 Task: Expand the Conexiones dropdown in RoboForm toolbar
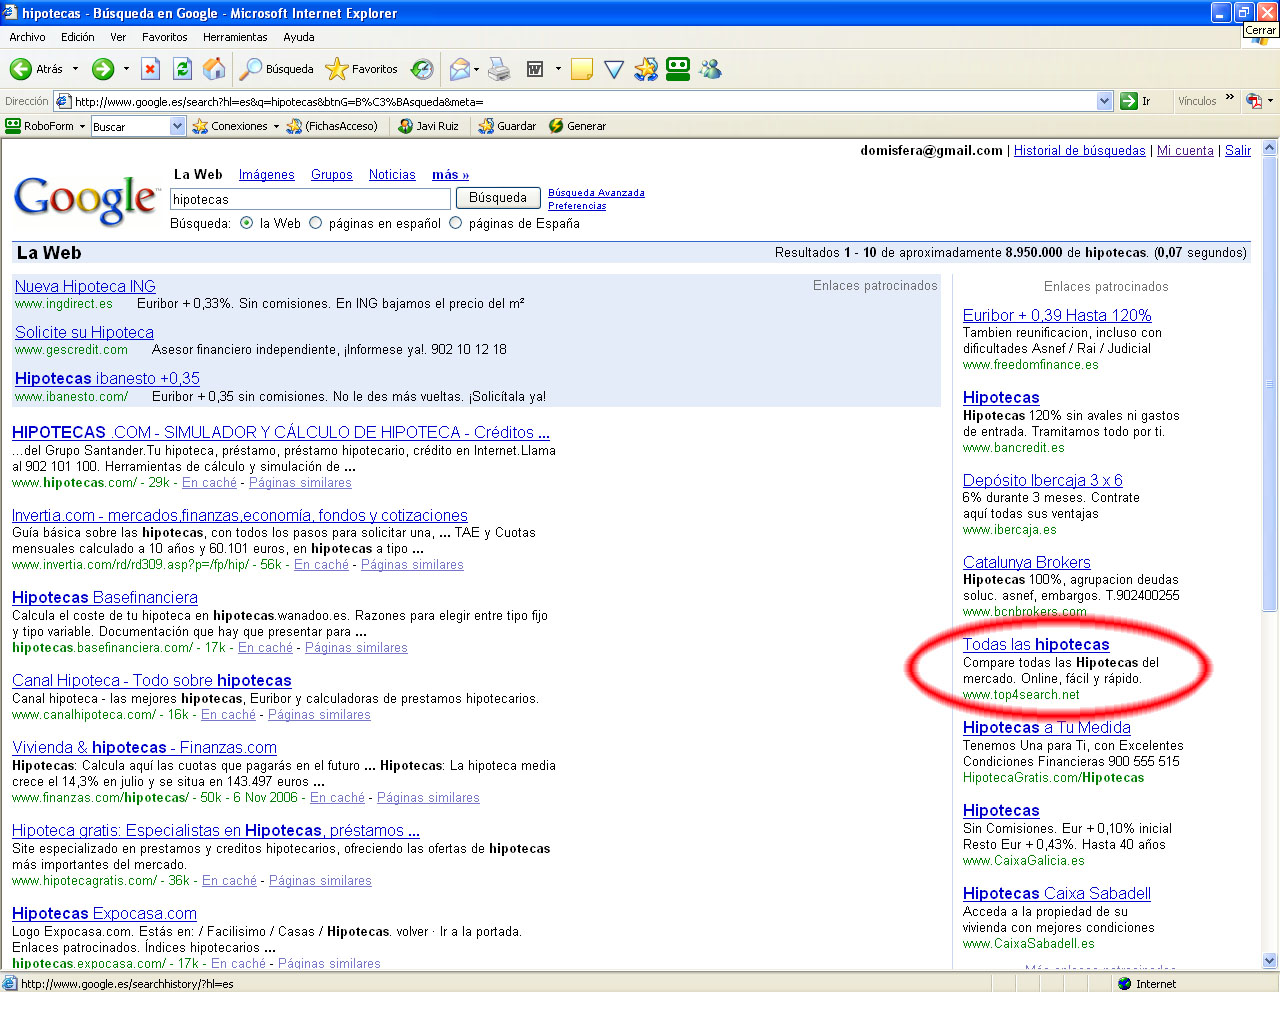tap(276, 126)
